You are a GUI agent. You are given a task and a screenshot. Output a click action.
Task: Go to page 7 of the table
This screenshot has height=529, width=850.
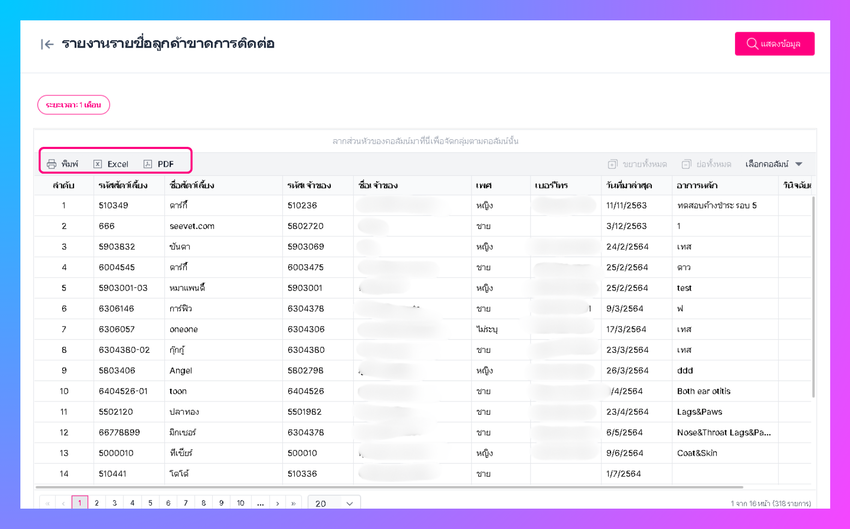point(185,503)
